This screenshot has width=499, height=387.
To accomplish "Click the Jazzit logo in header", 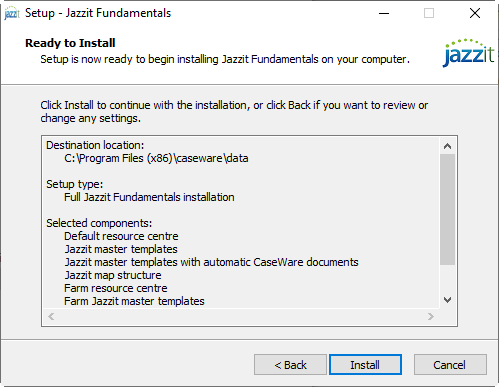I will click(468, 53).
